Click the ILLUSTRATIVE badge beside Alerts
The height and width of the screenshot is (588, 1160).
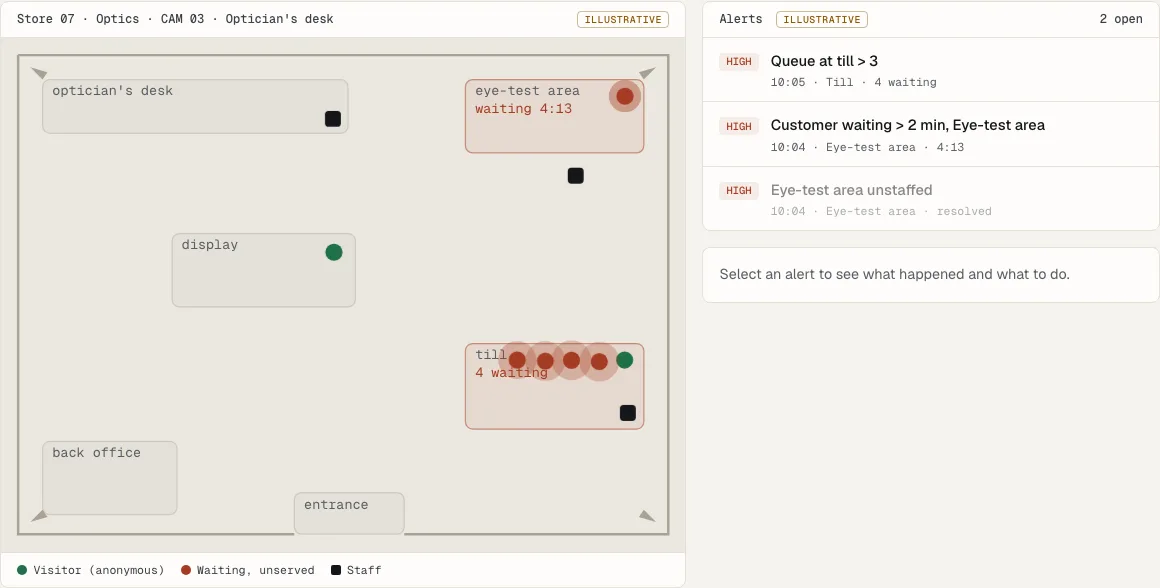822,19
